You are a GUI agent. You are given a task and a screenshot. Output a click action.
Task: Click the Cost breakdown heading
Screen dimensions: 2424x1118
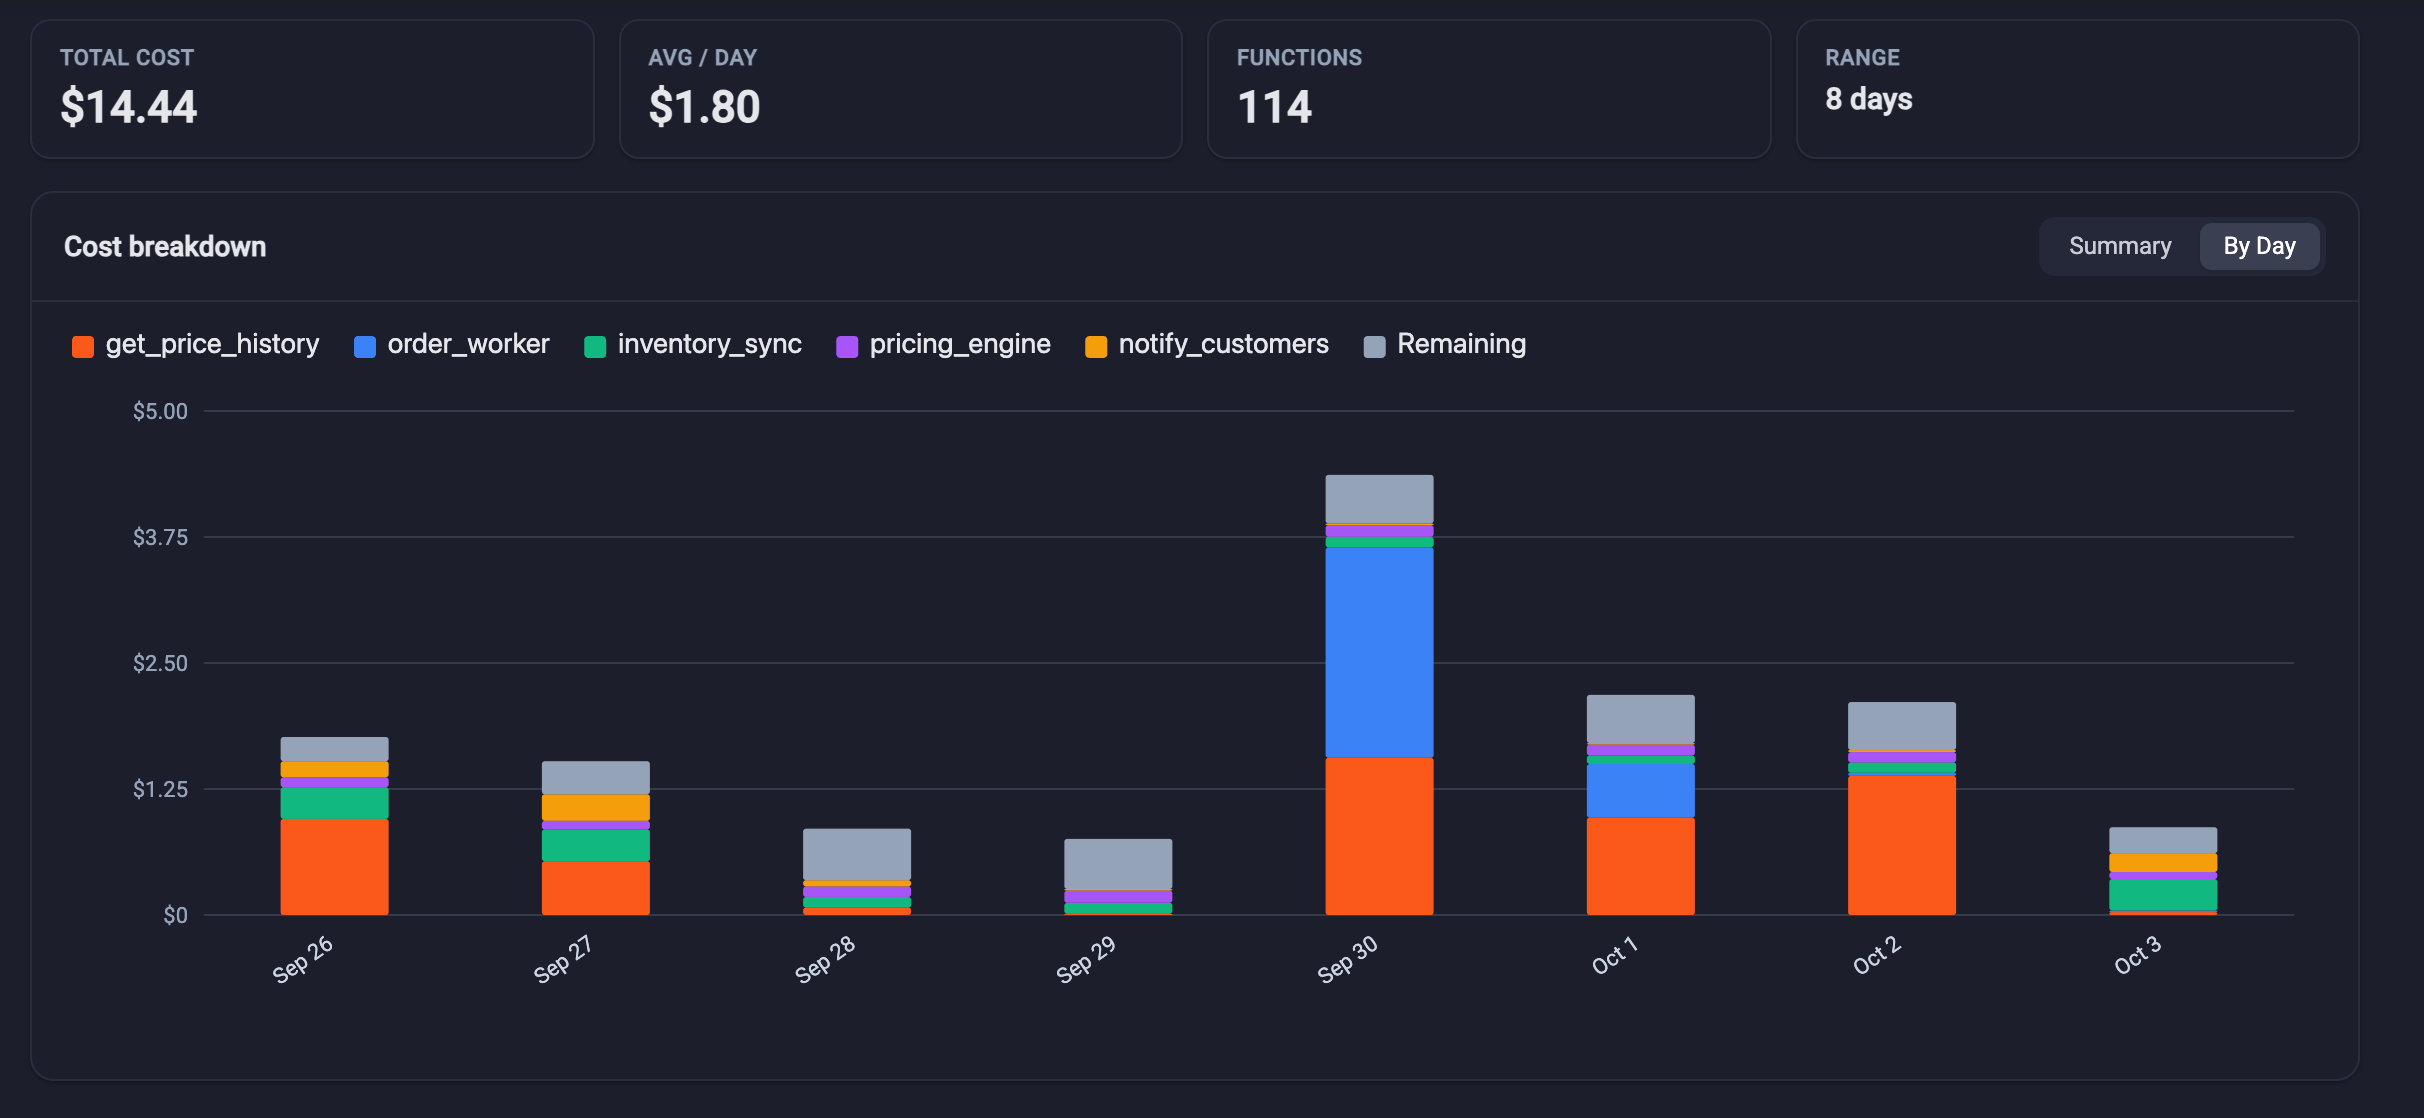click(x=165, y=247)
